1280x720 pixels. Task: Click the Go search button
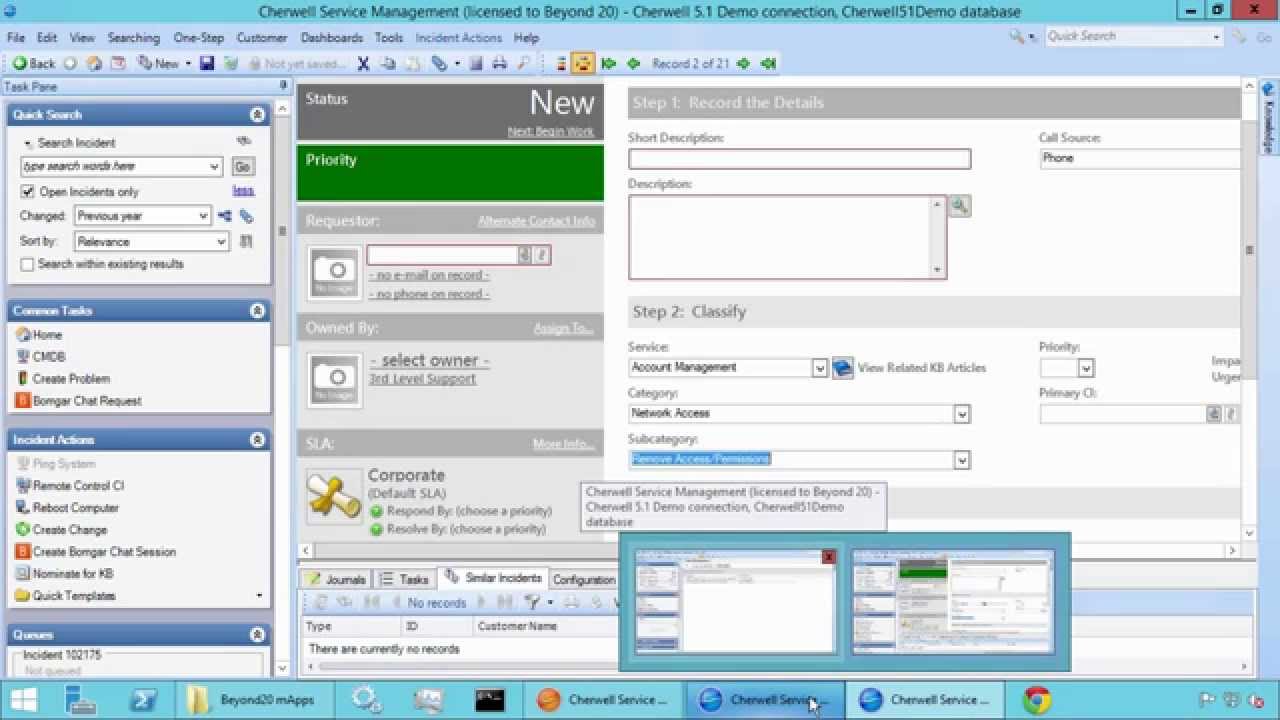pyautogui.click(x=243, y=167)
